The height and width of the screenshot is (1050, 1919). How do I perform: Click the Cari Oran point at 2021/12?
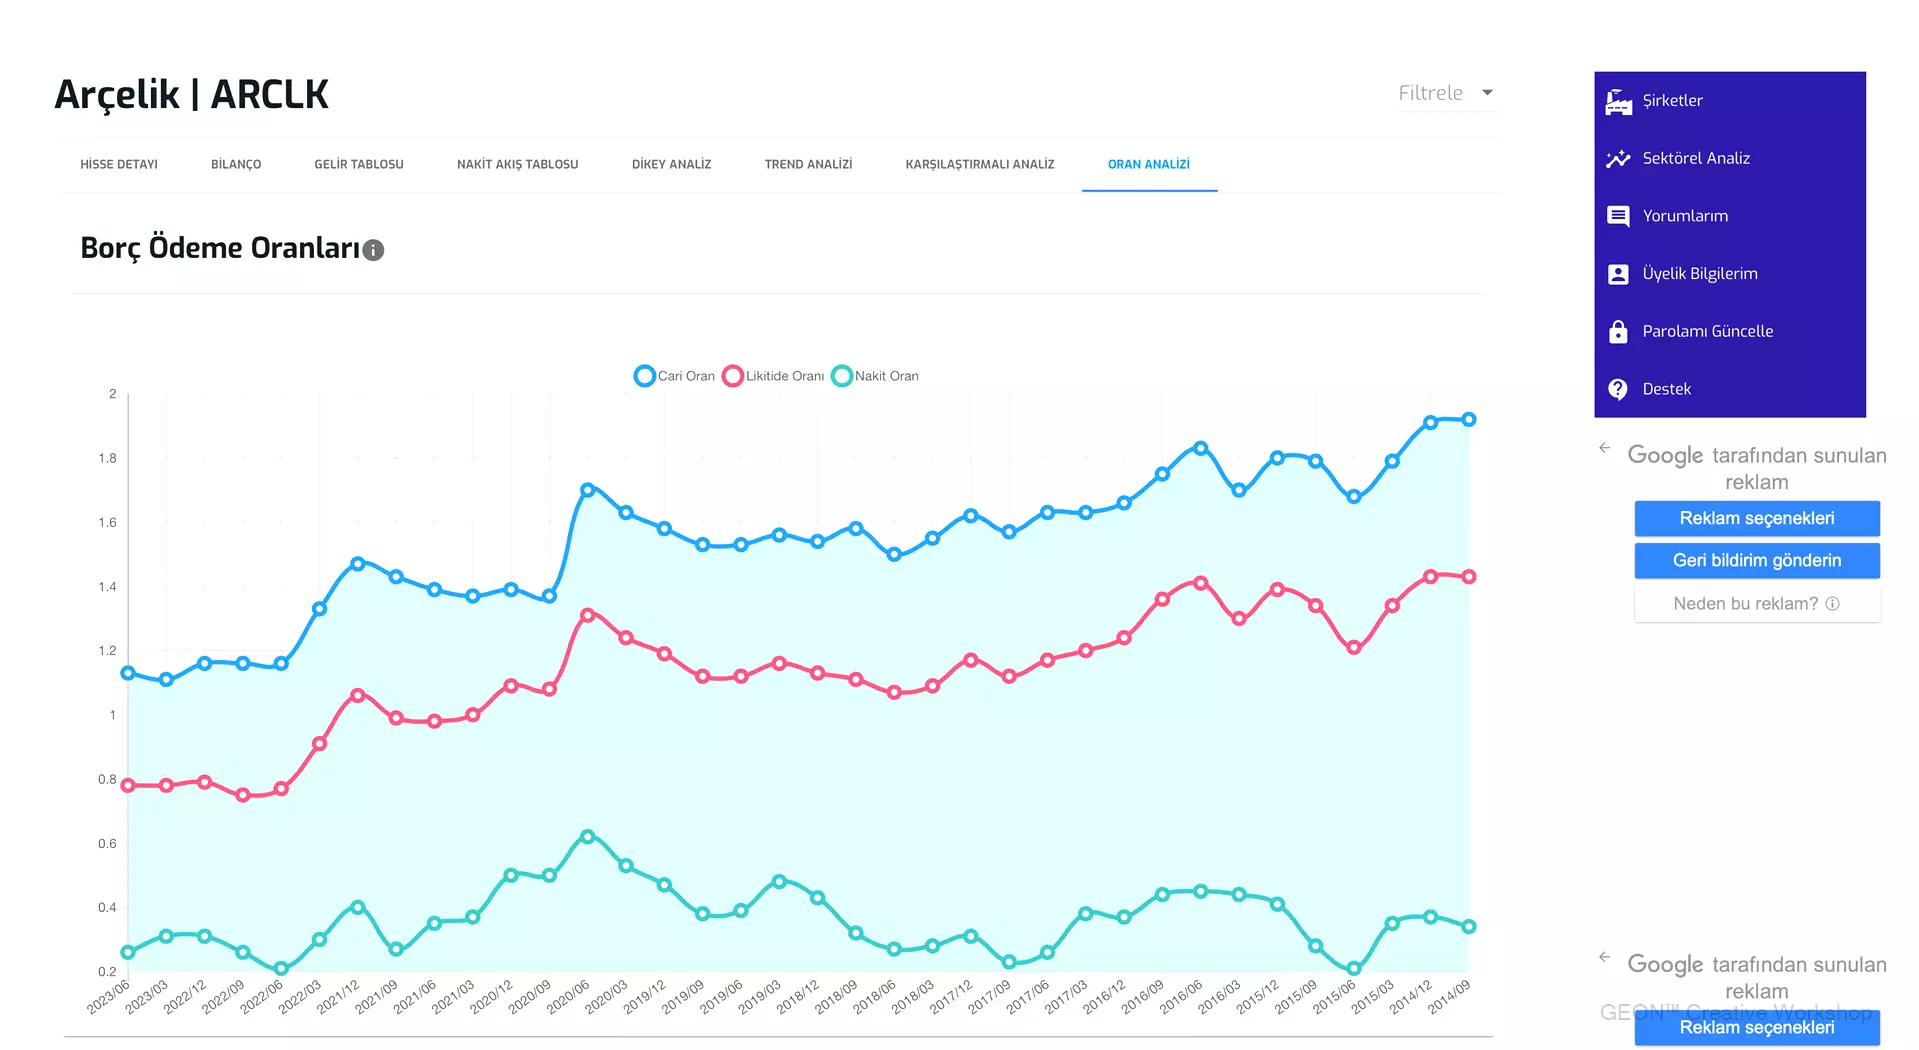click(x=358, y=564)
